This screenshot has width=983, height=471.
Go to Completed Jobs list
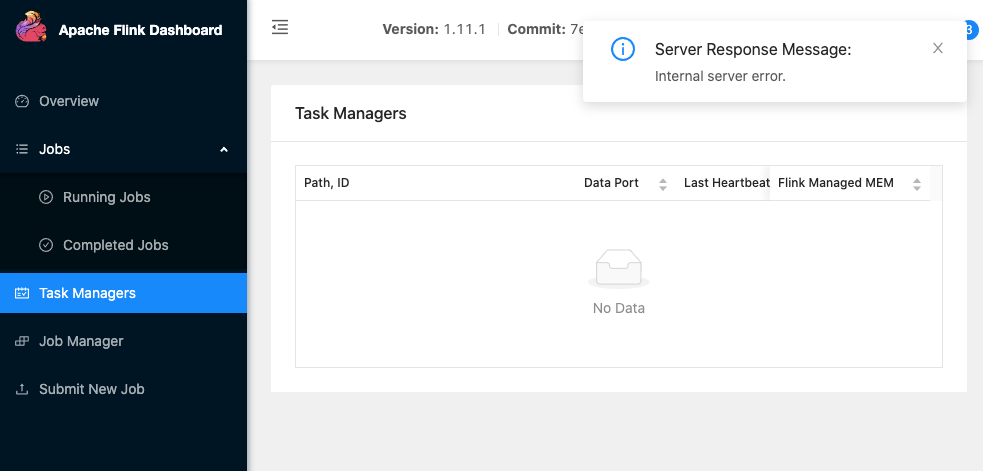115,245
